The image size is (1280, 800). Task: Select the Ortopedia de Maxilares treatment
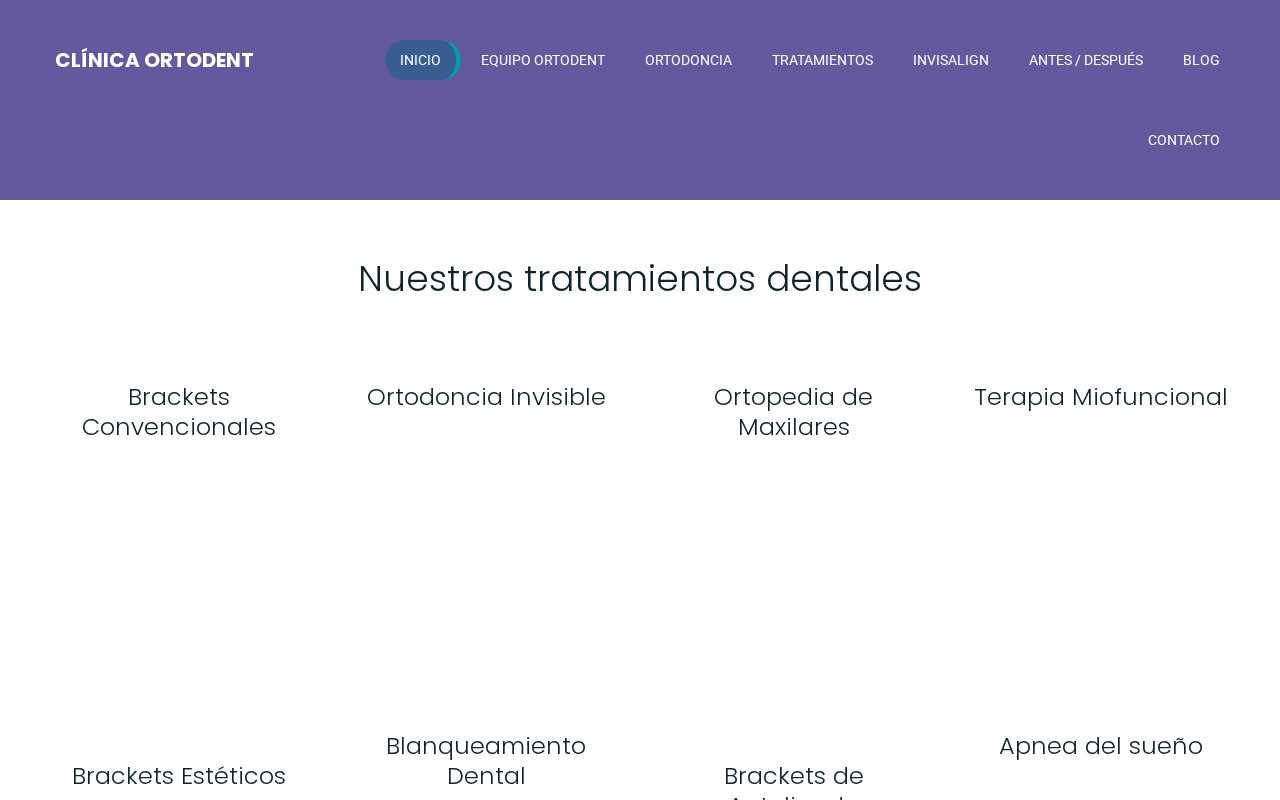click(x=794, y=412)
